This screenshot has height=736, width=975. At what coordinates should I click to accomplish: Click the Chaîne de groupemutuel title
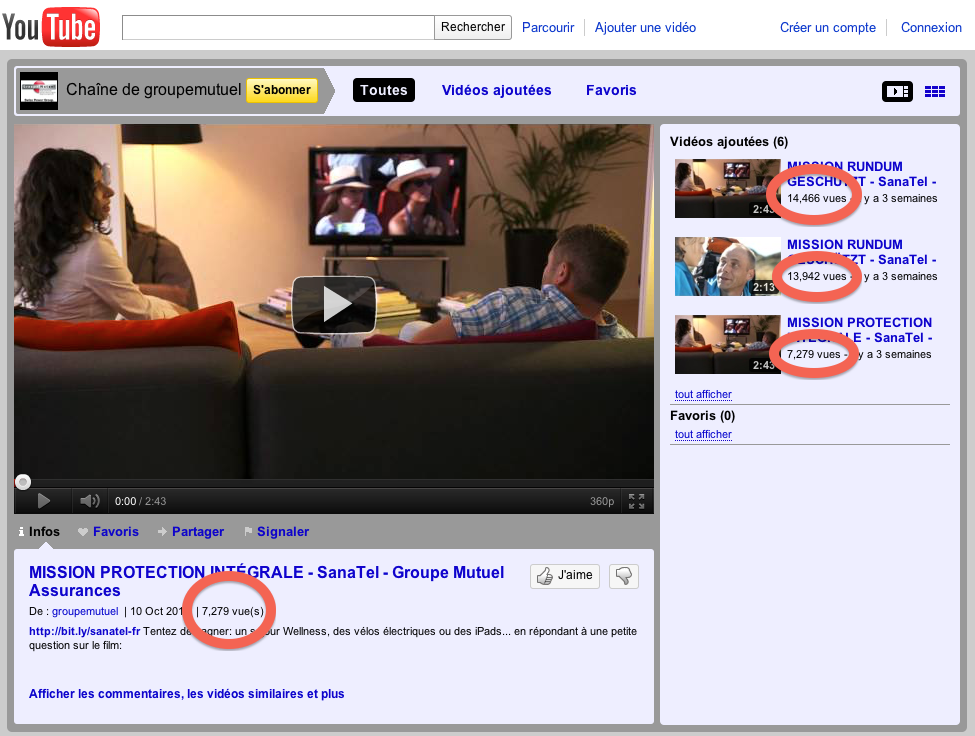(x=154, y=90)
